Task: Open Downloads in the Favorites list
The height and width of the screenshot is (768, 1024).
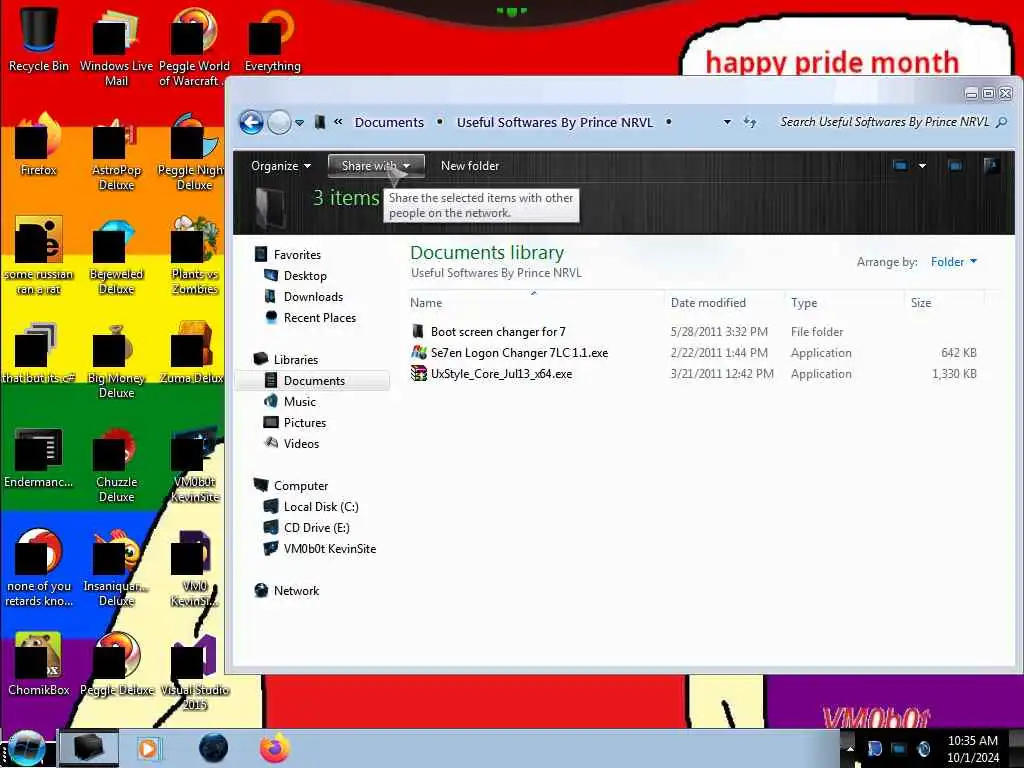Action: 313,296
